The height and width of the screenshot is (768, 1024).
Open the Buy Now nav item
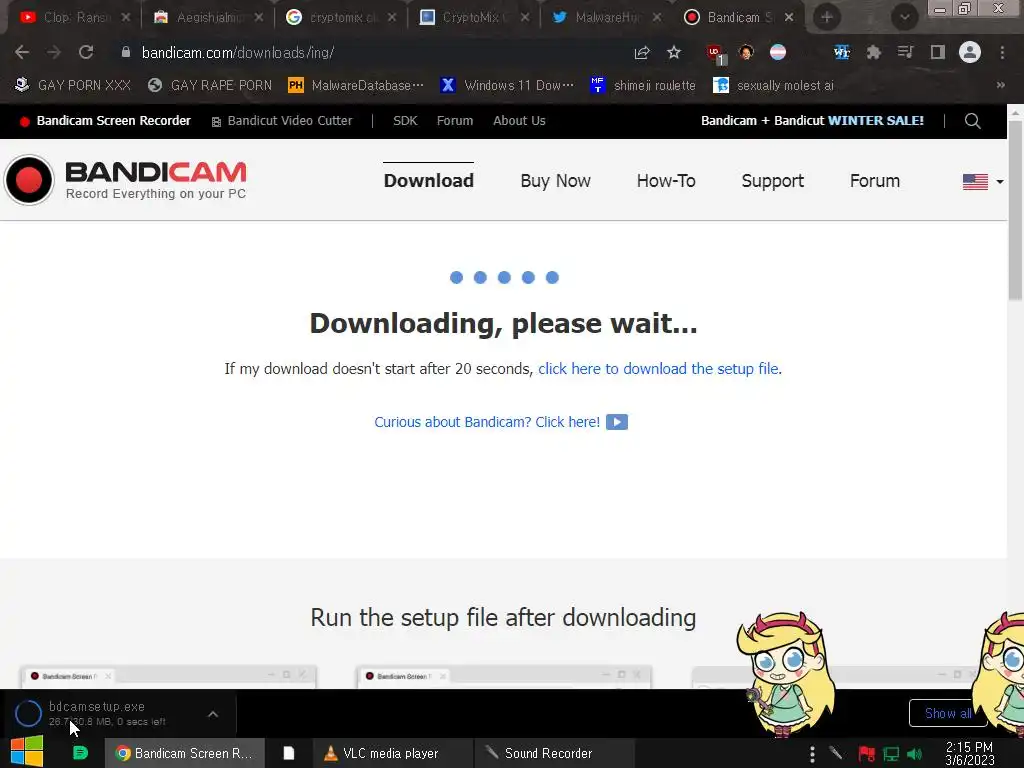pos(555,181)
